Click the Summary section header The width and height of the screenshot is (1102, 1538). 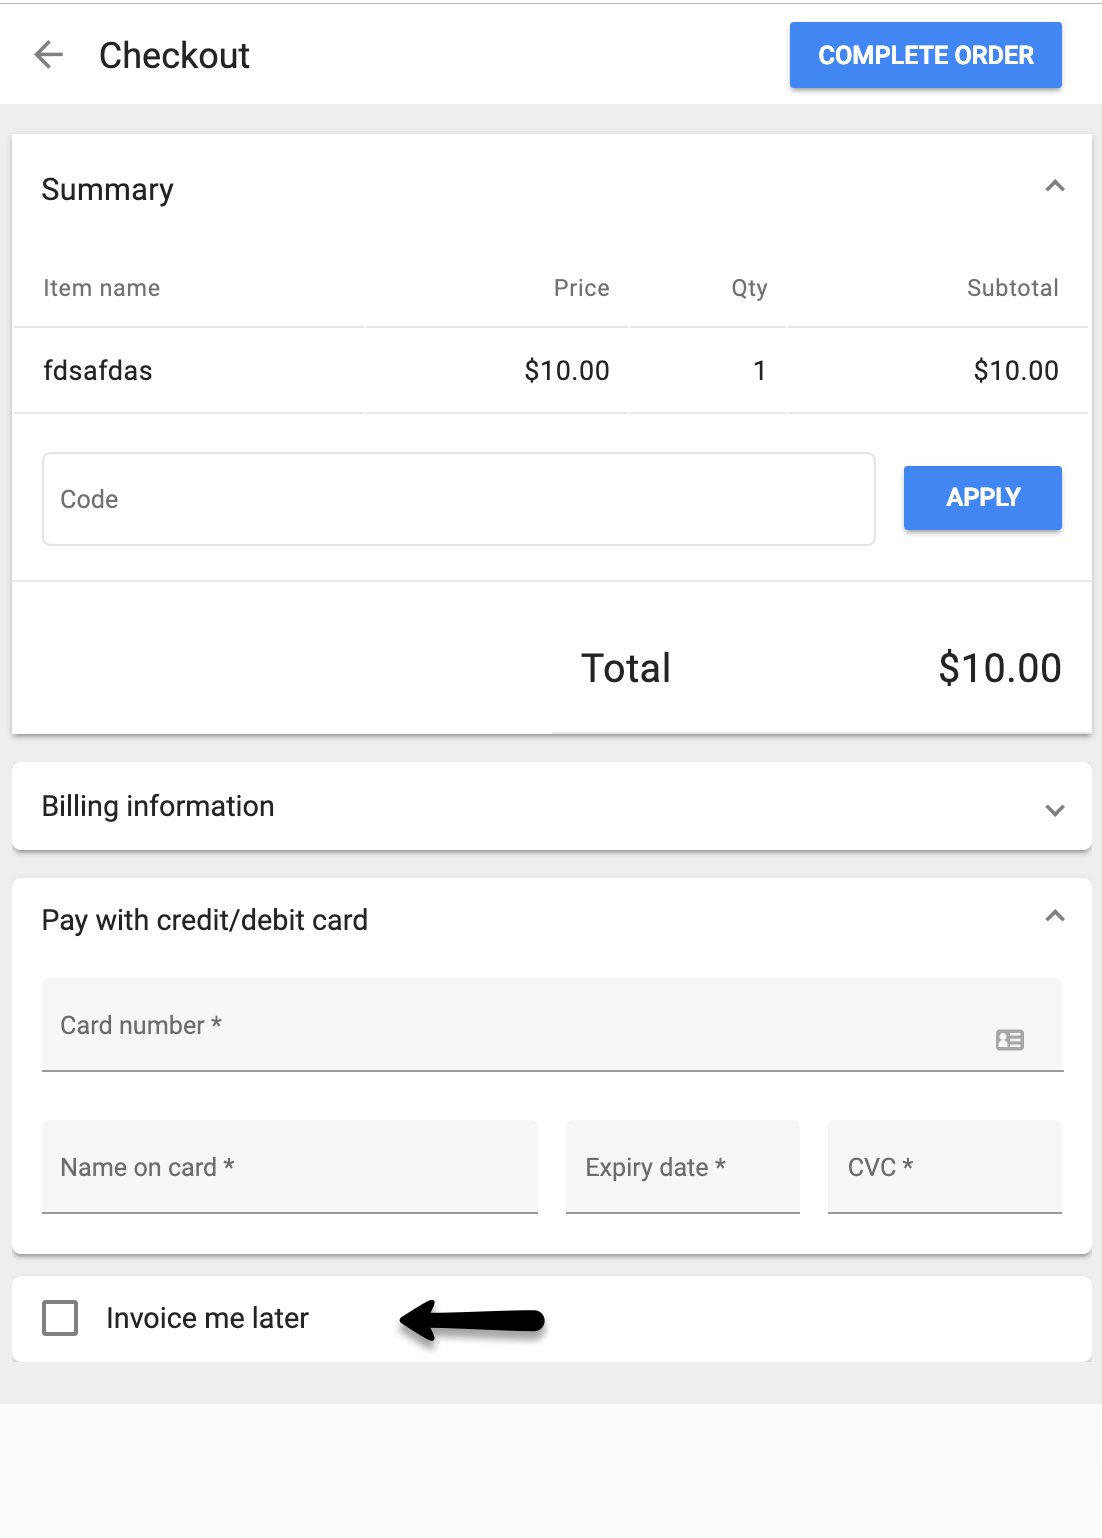[x=108, y=189]
